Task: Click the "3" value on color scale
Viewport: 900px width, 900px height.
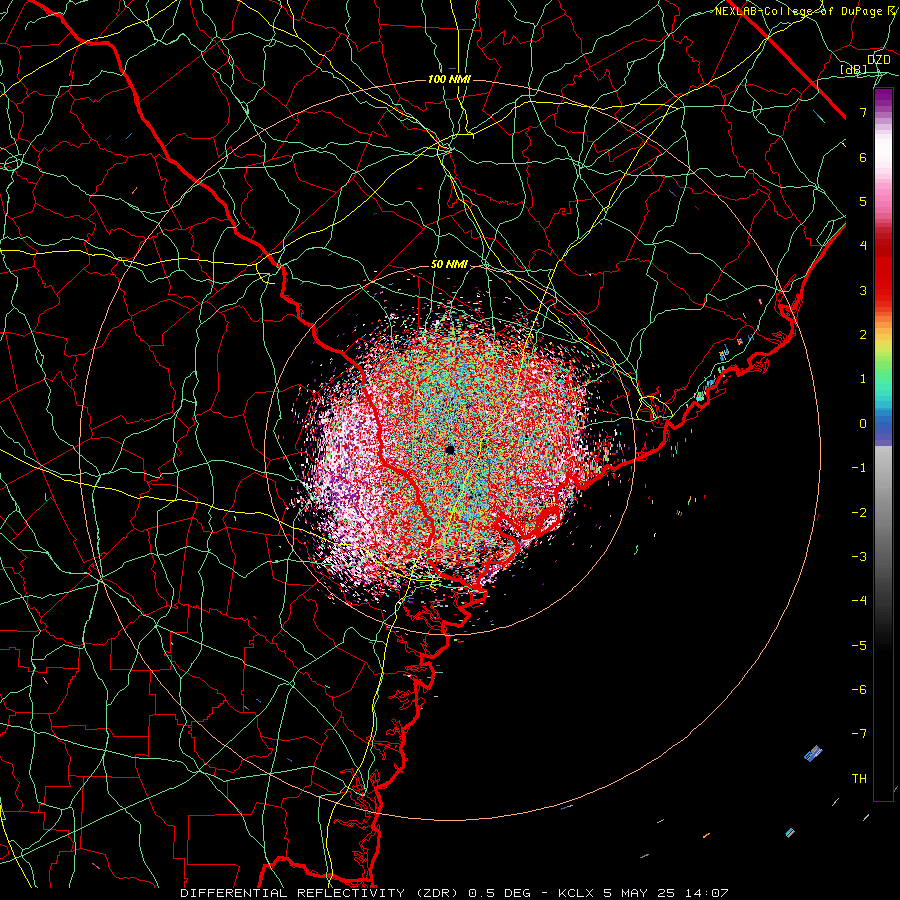Action: (x=863, y=290)
